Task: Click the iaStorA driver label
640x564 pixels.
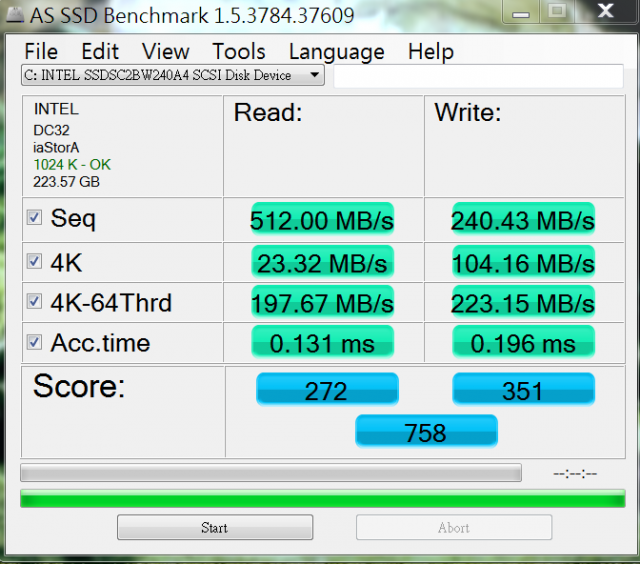Action: click(x=56, y=147)
